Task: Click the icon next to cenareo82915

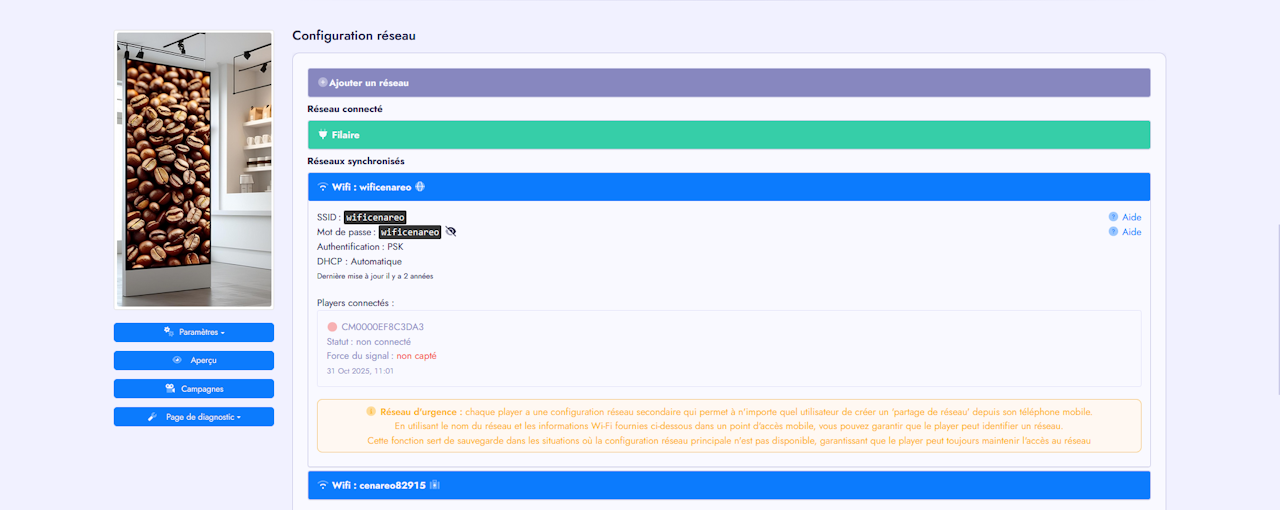Action: [435, 485]
